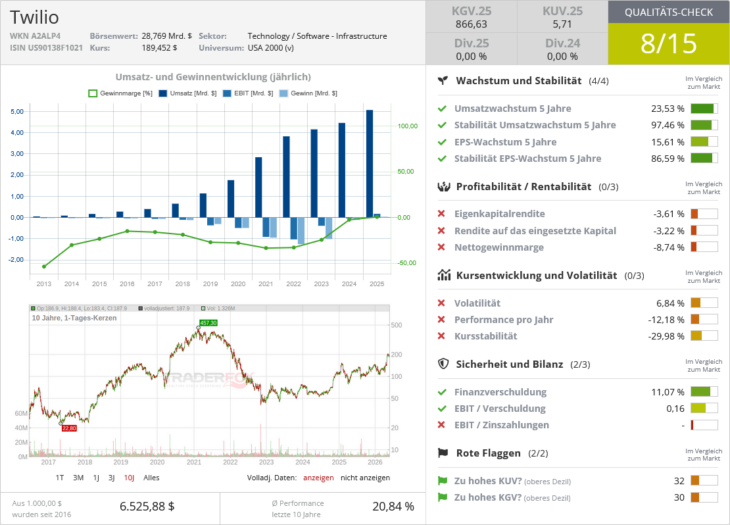730x525 pixels.
Task: Click the ISIN US90138F1021 text
Action: pyautogui.click(x=46, y=47)
